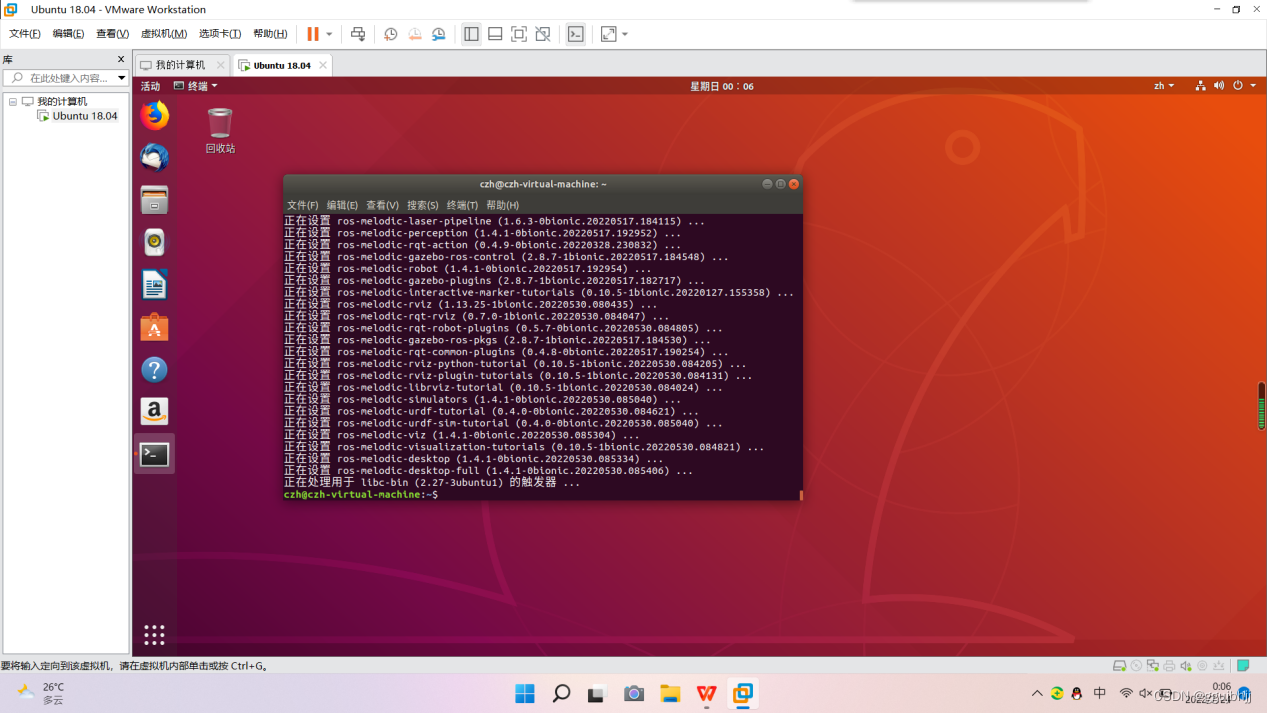
Task: Show applications grid in the dock
Action: [154, 635]
